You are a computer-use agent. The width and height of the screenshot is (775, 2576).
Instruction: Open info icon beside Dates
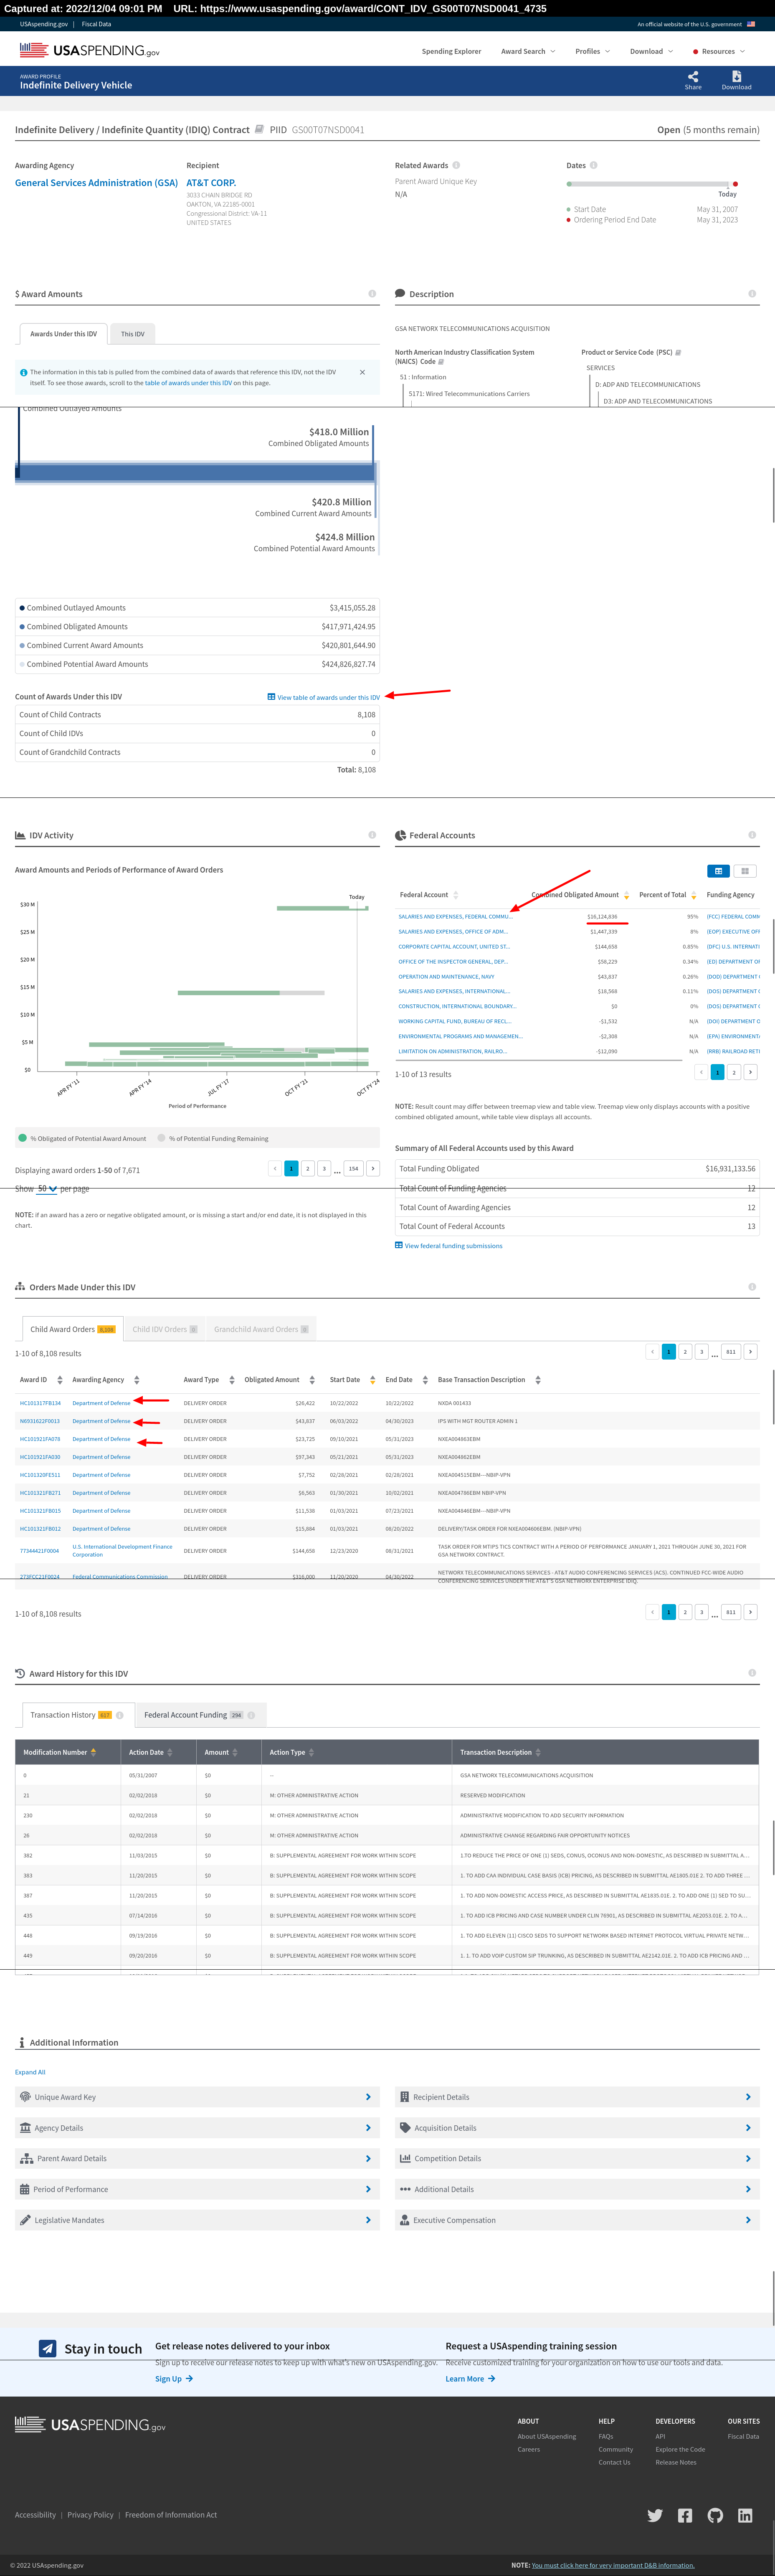pos(593,165)
